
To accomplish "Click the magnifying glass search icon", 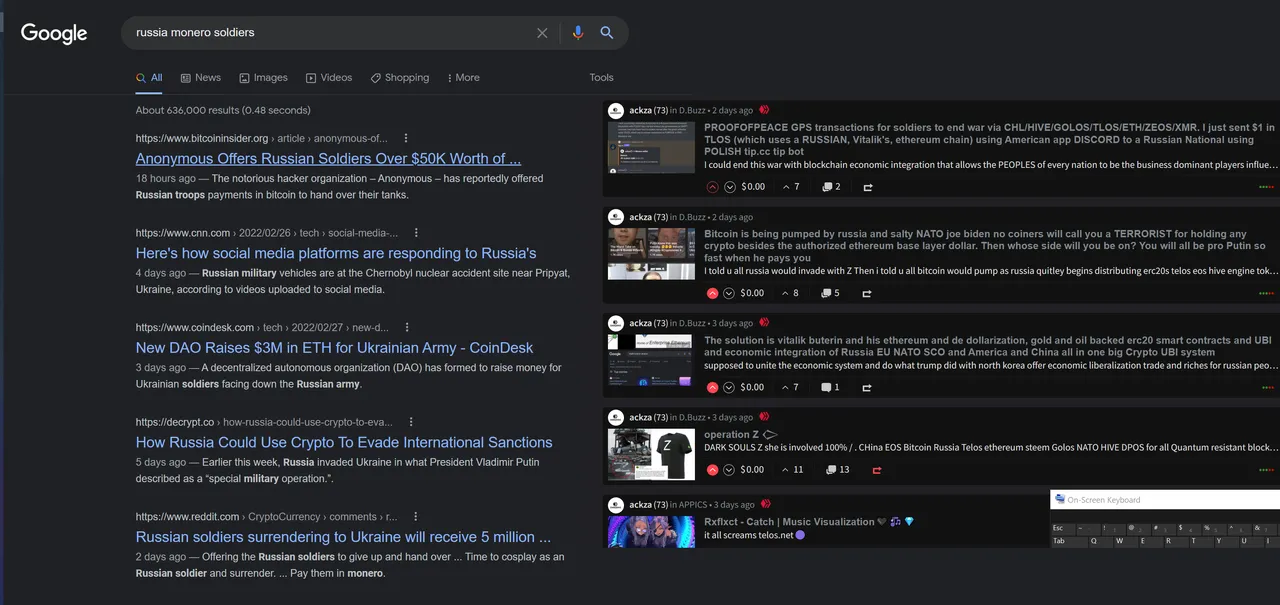I will (x=607, y=33).
